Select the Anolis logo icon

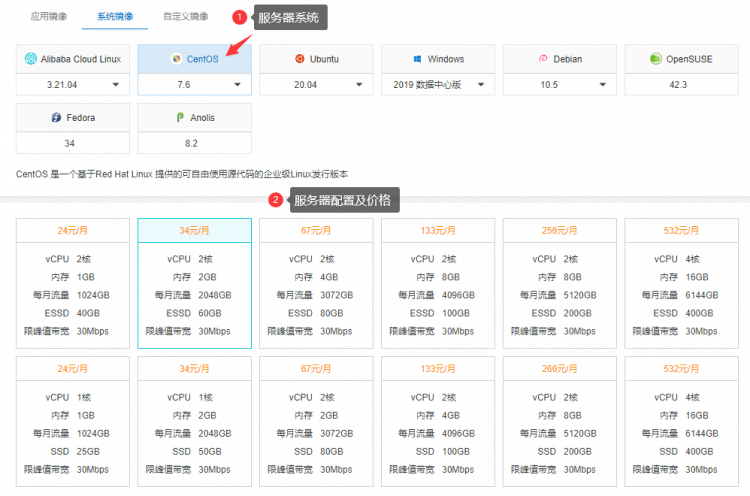click(180, 117)
